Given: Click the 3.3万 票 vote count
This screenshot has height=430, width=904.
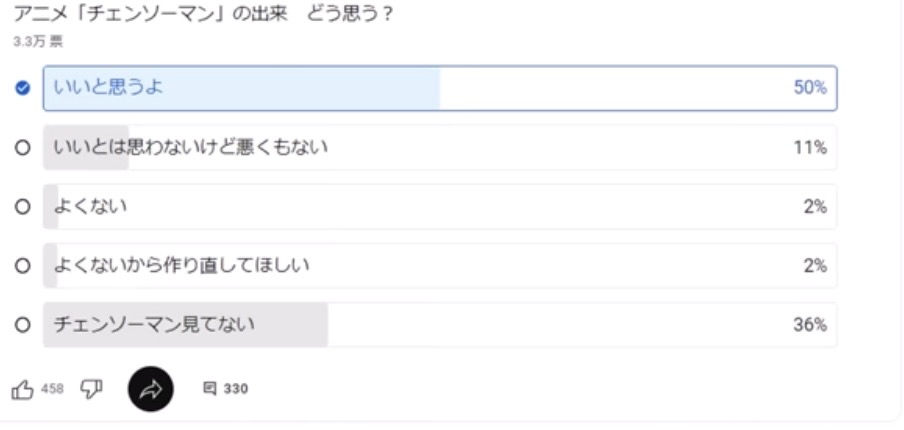Looking at the screenshot, I should tap(38, 42).
